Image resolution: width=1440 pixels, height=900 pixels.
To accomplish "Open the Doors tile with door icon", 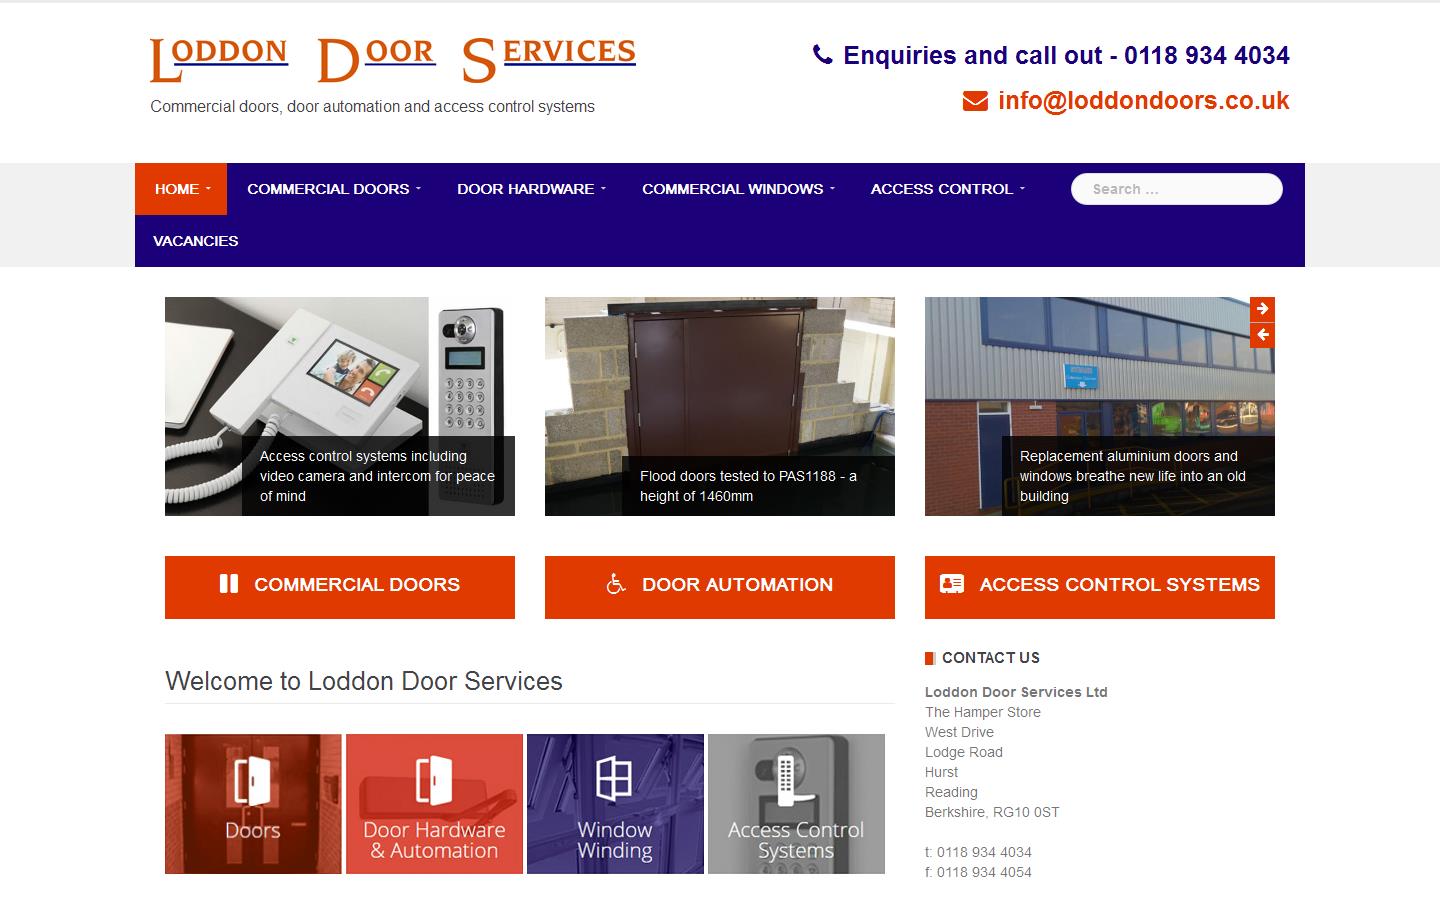I will coord(253,804).
